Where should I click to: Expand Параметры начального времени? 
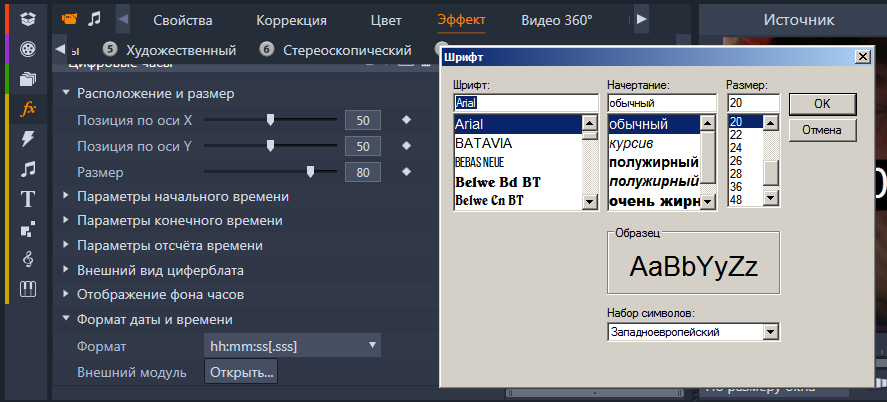coord(66,196)
